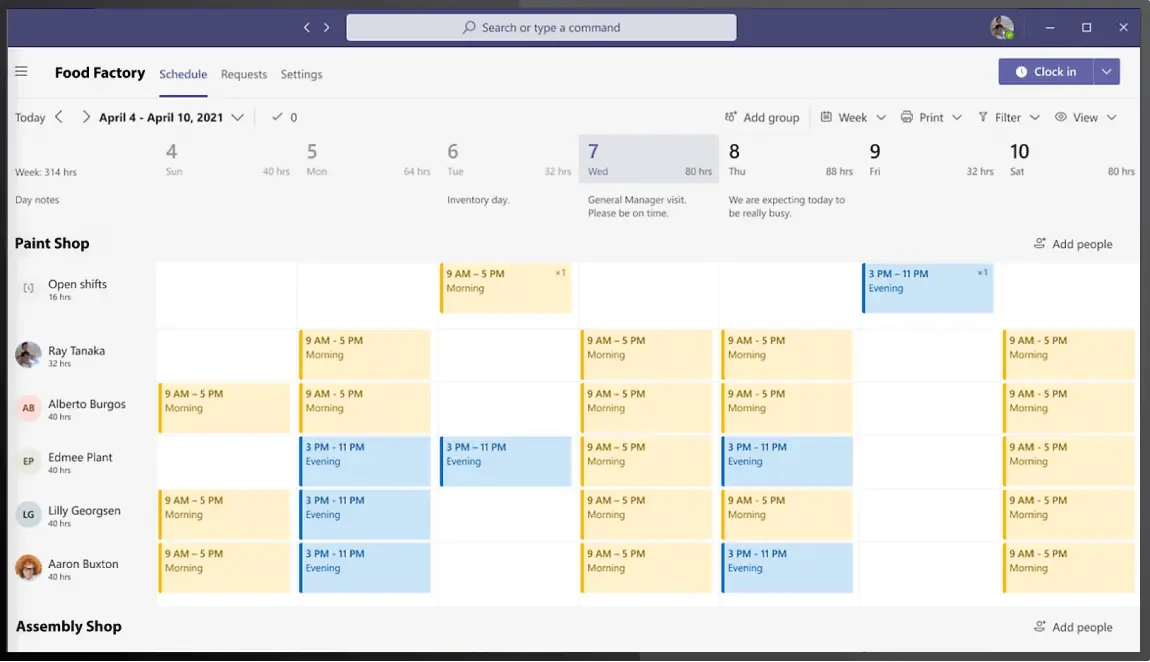Viewport: 1150px width, 662px height.
Task: Expand the Filter dropdown
Action: point(1008,117)
